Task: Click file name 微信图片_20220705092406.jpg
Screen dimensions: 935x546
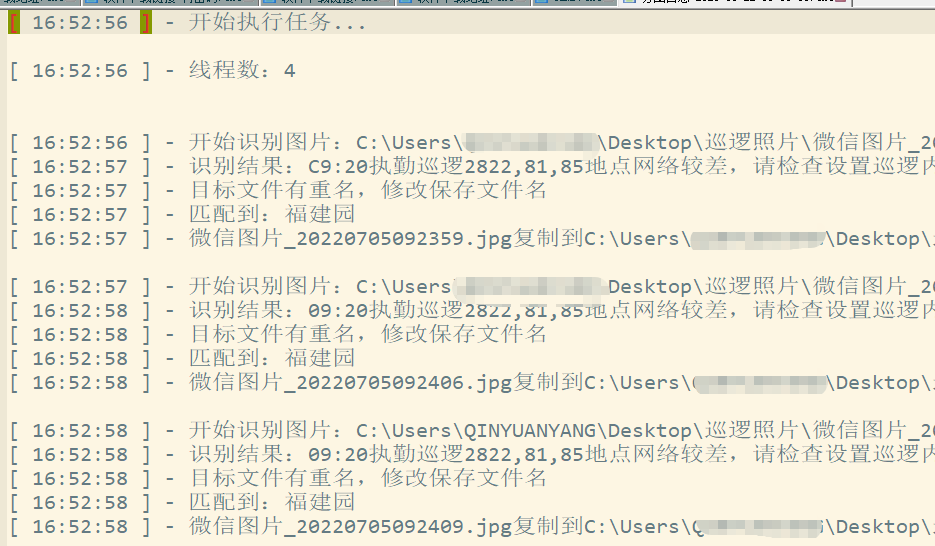Action: click(x=351, y=383)
